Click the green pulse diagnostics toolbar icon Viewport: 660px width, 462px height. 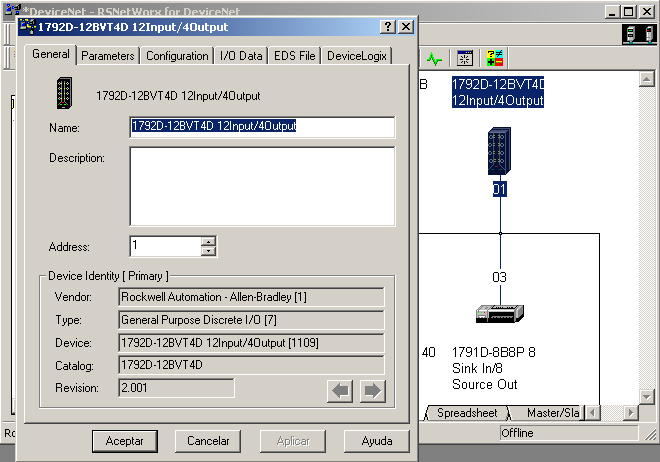tap(434, 58)
